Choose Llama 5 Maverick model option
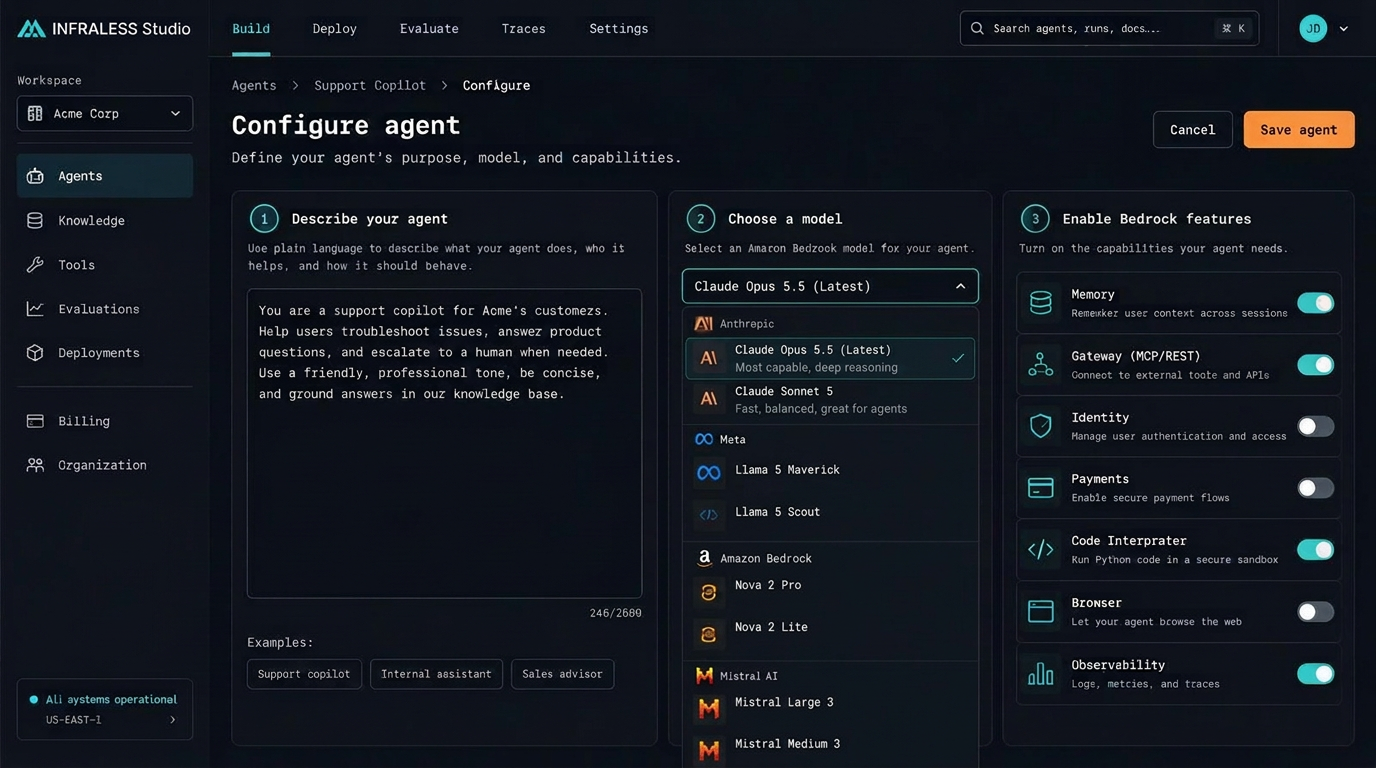 (x=830, y=471)
